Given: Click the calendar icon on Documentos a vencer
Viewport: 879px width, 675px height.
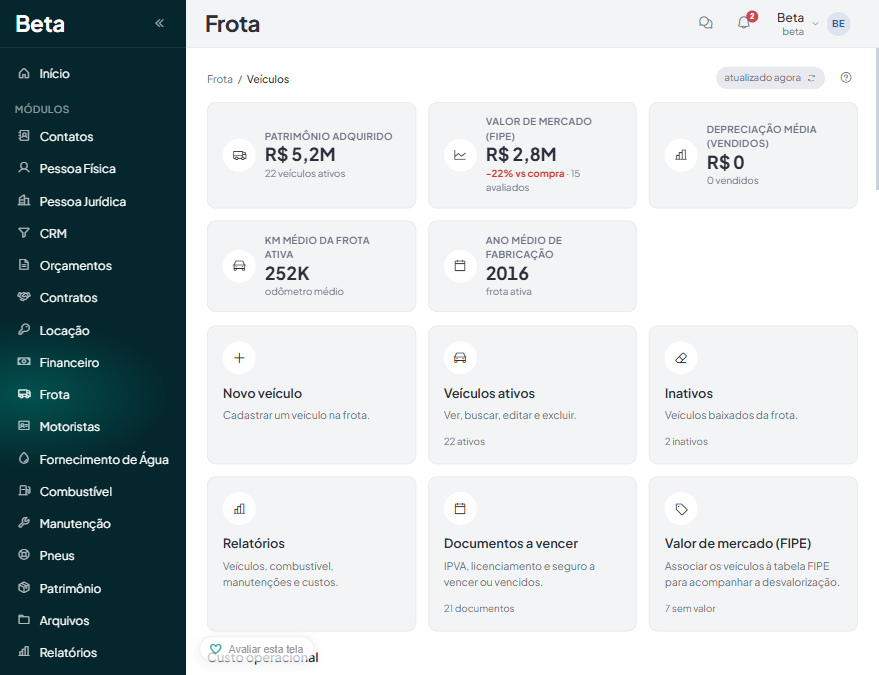Looking at the screenshot, I should pyautogui.click(x=460, y=508).
